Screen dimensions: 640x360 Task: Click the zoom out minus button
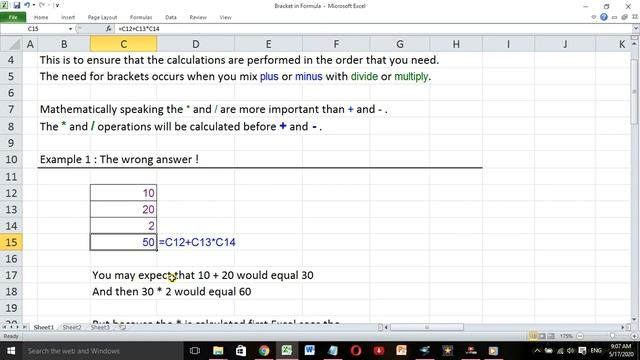point(580,336)
